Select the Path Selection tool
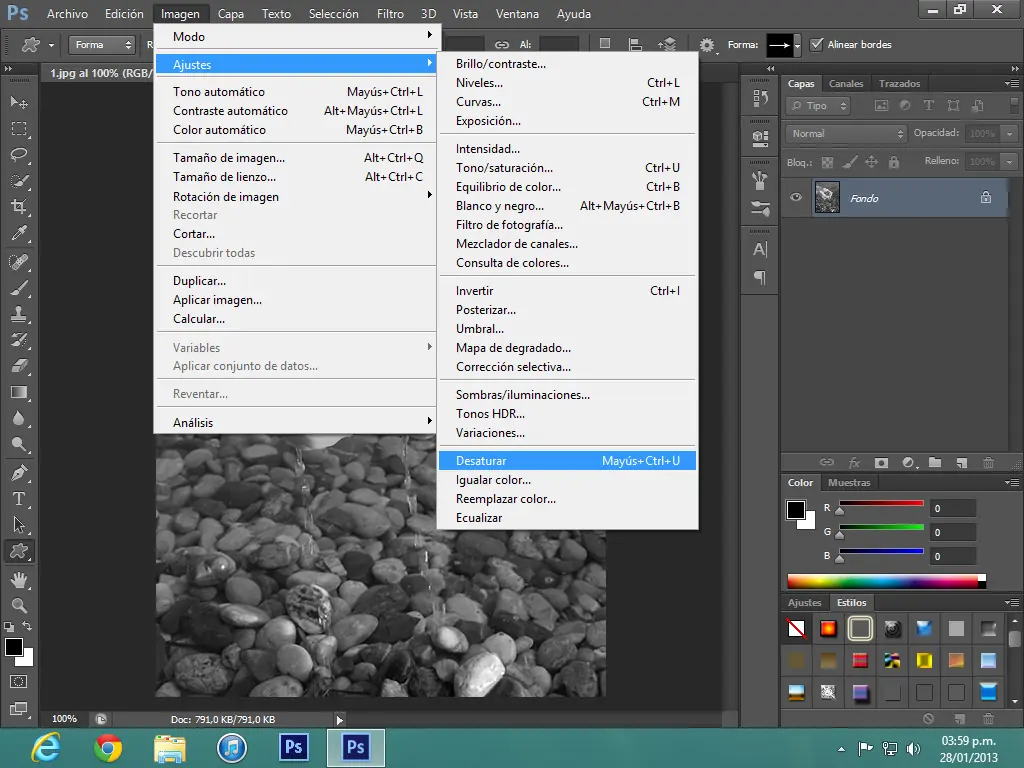The image size is (1024, 768). click(x=19, y=525)
